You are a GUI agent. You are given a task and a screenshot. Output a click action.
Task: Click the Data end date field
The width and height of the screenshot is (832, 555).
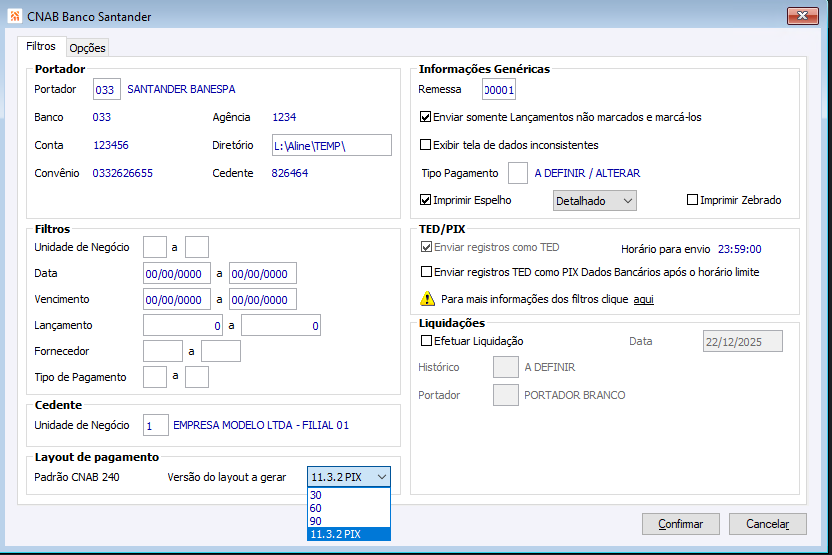(263, 273)
